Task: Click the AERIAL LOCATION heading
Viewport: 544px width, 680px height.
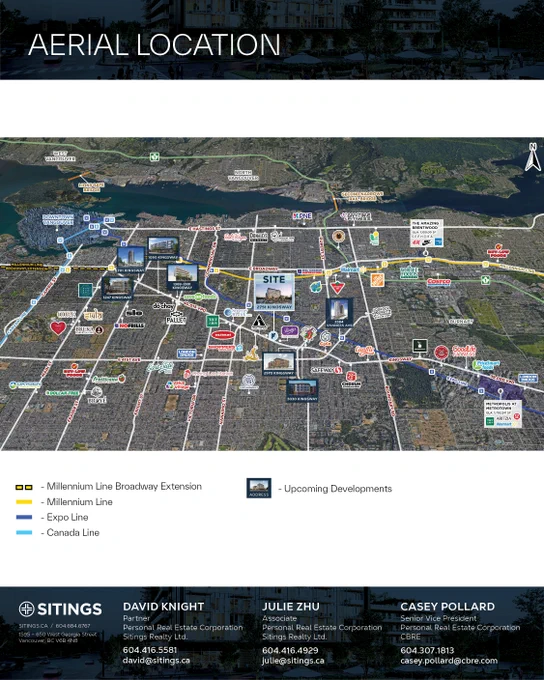Action: 154,45
